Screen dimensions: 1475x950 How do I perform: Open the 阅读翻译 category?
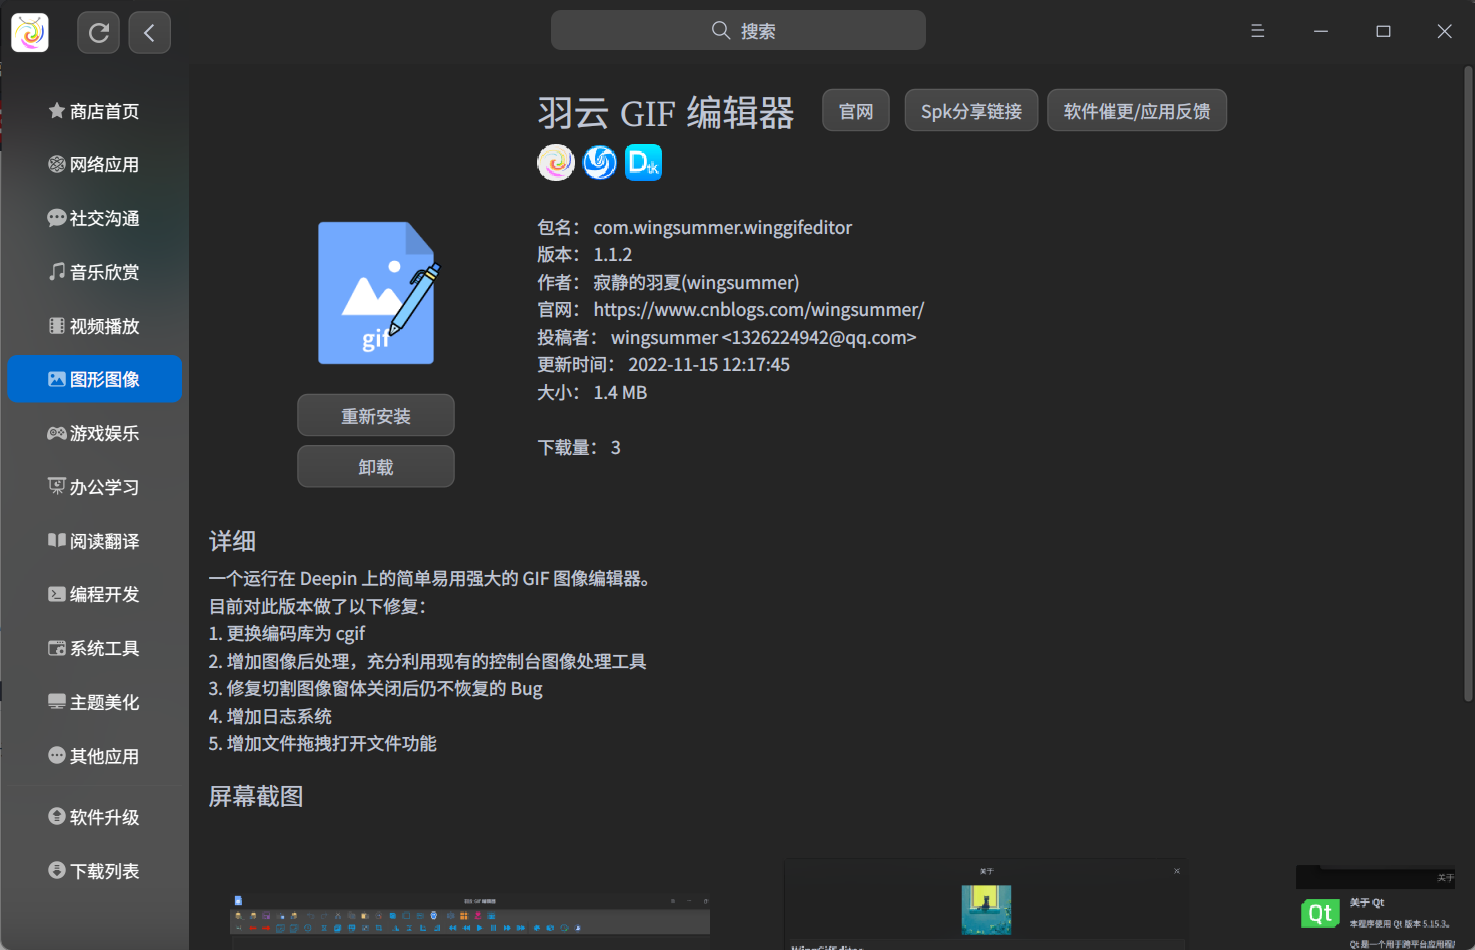pos(94,541)
